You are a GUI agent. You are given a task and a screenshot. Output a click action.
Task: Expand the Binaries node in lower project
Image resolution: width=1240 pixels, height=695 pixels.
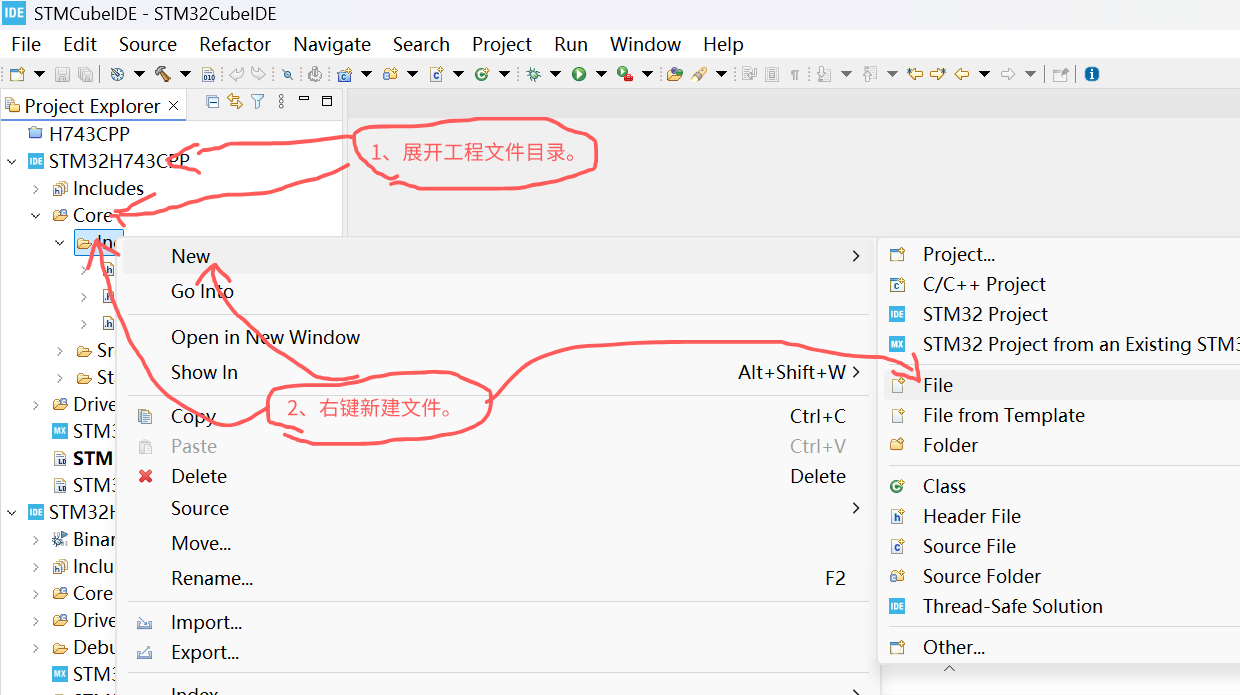(x=36, y=539)
